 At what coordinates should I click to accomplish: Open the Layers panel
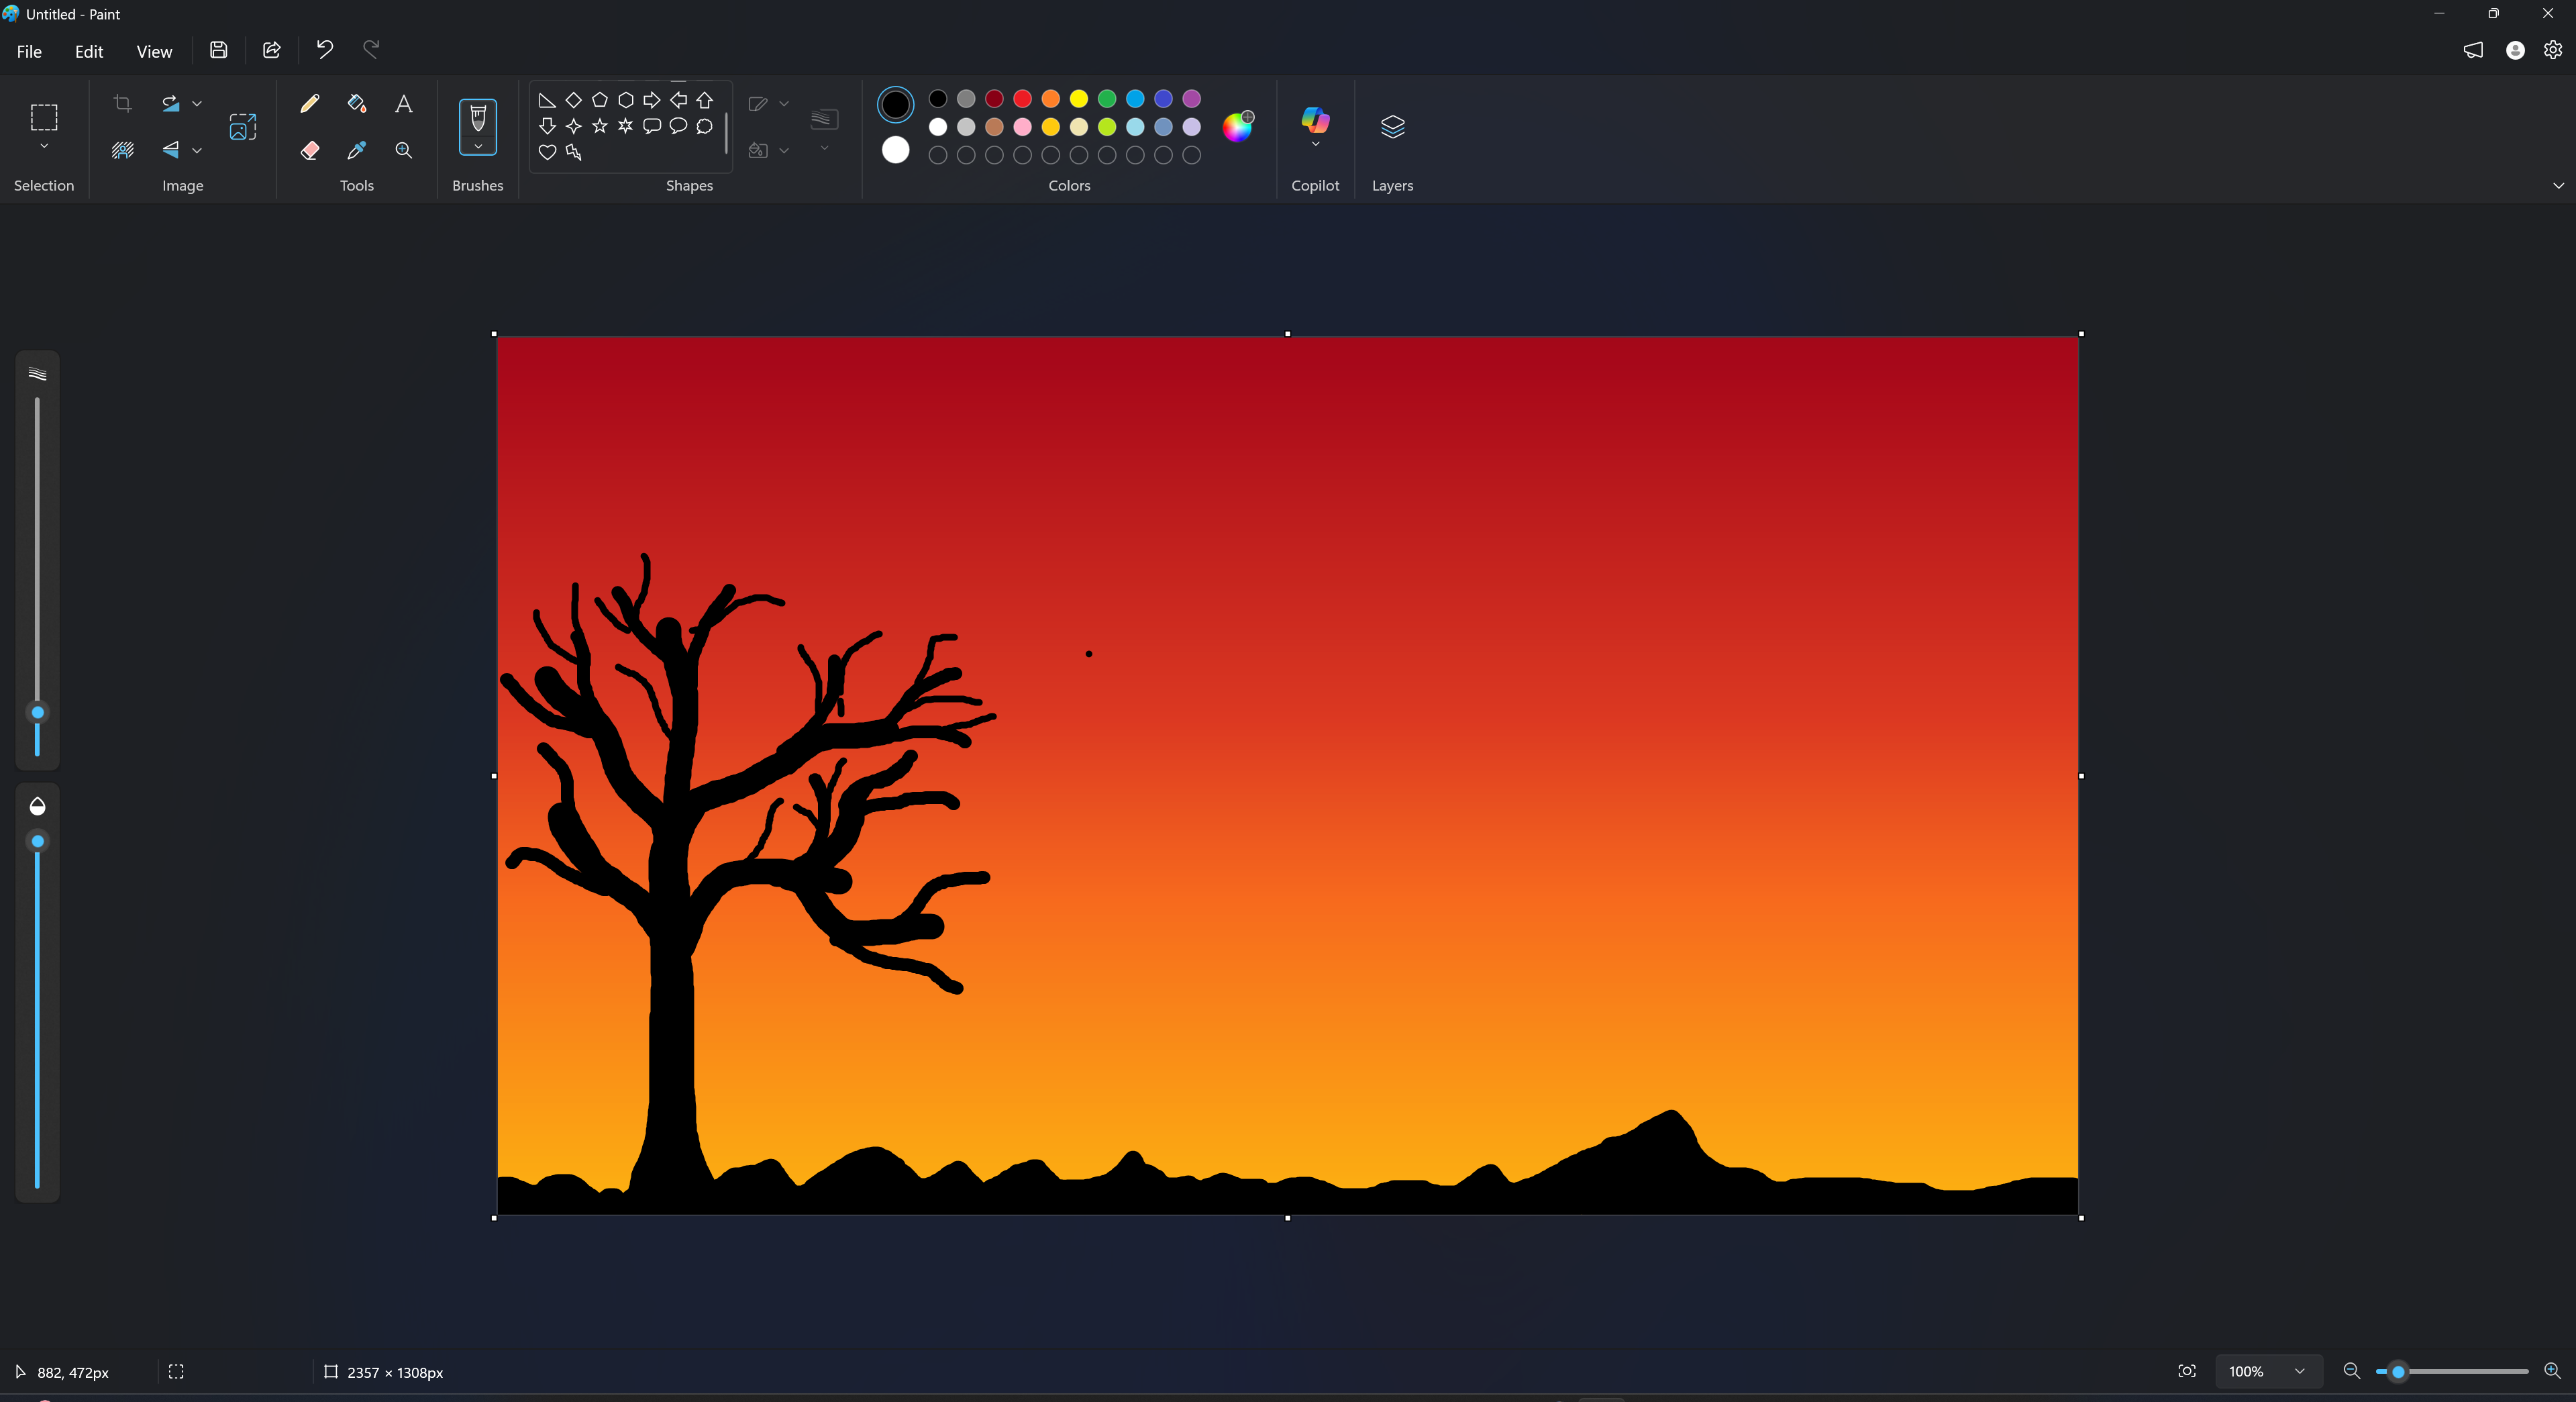pyautogui.click(x=1392, y=127)
